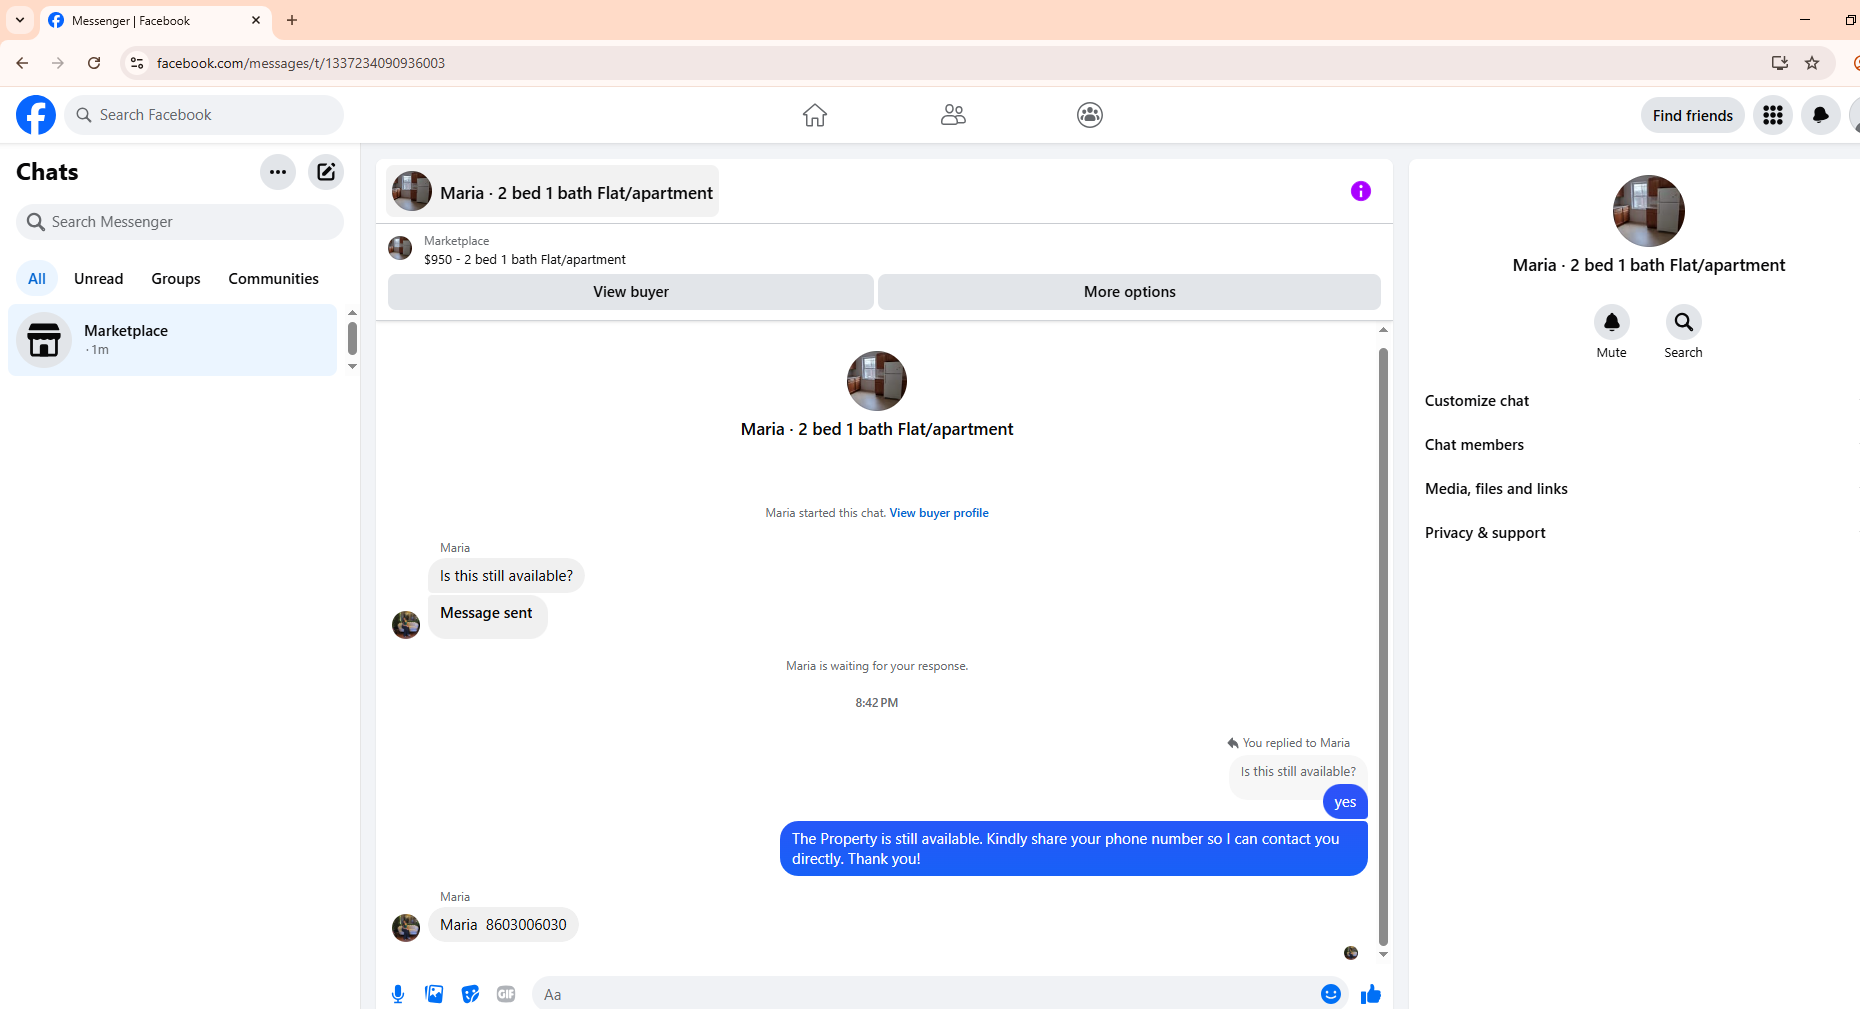Select the Communities chats filter

(x=273, y=279)
